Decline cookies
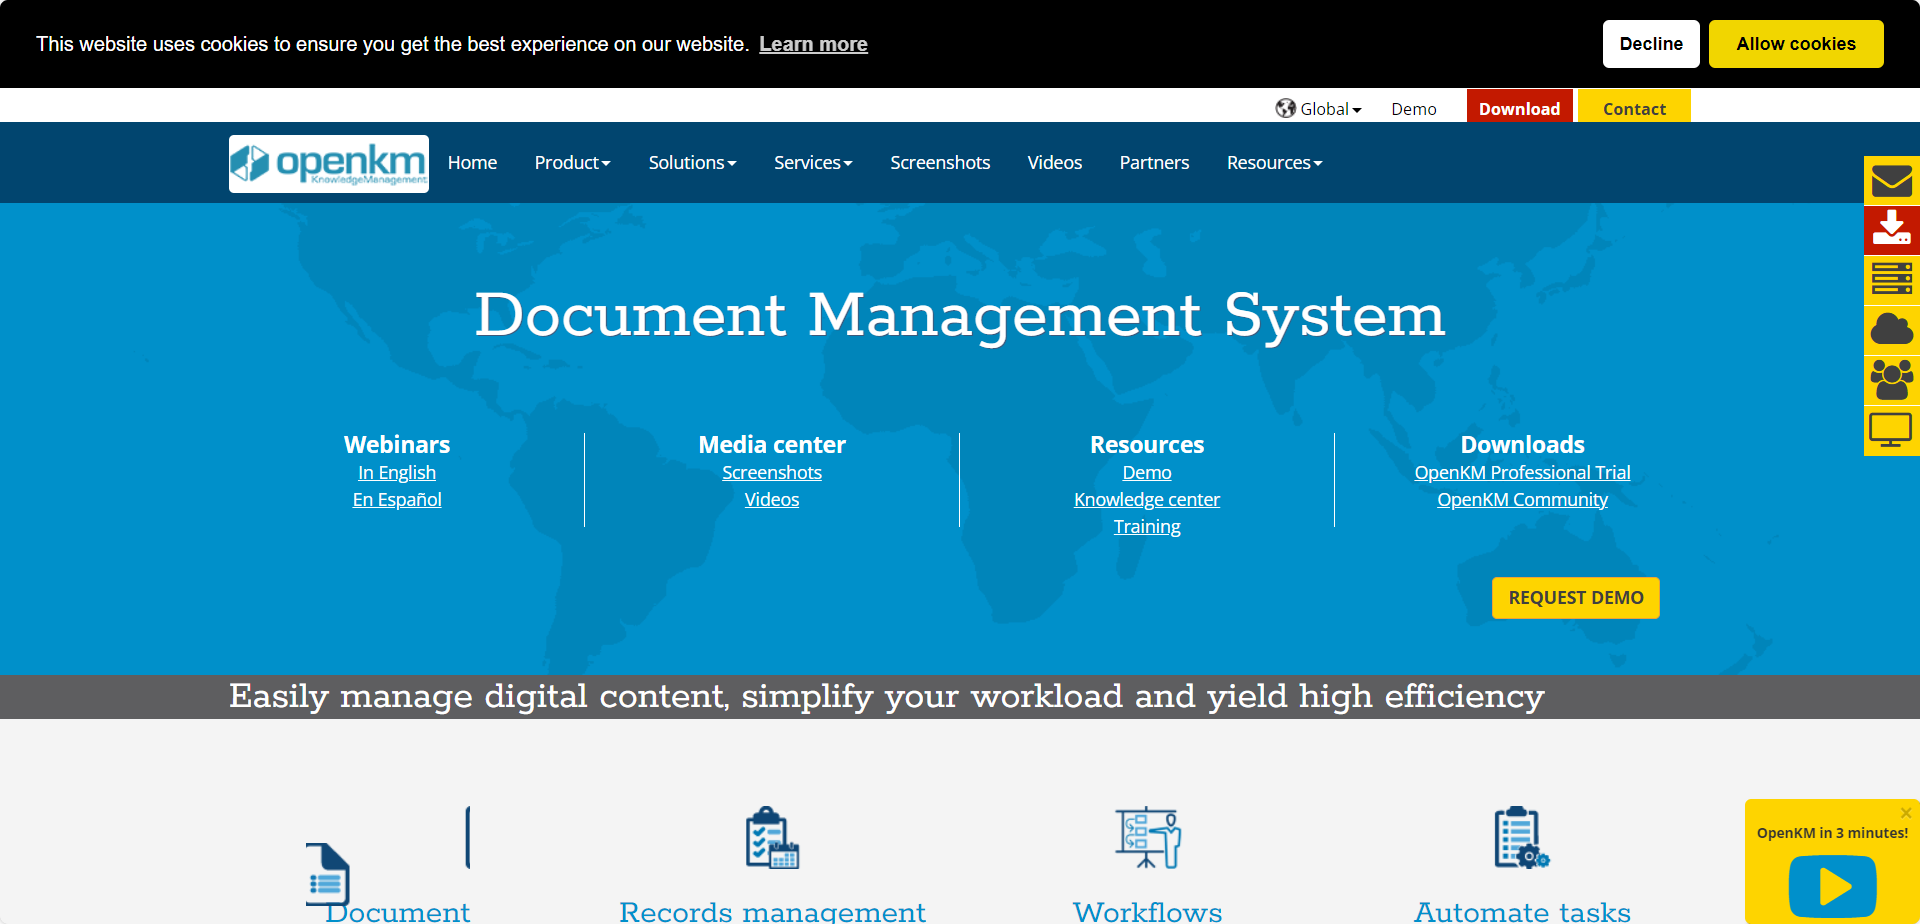 [x=1651, y=44]
